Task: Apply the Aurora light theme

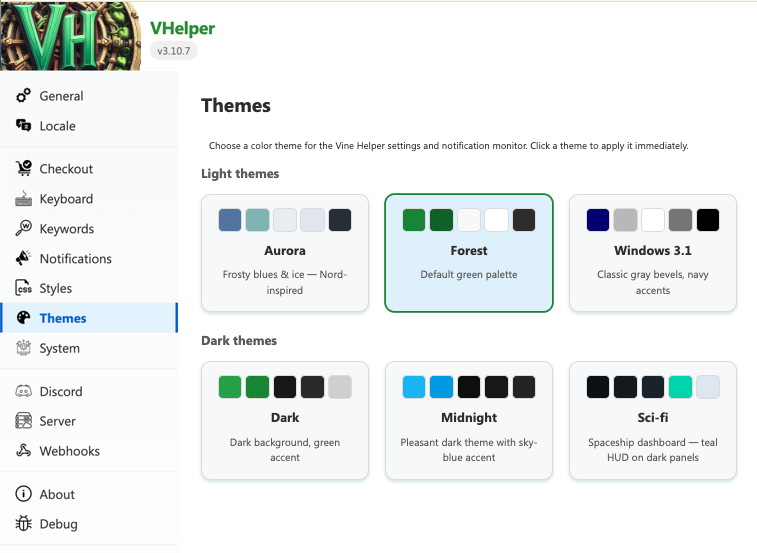Action: coord(285,253)
